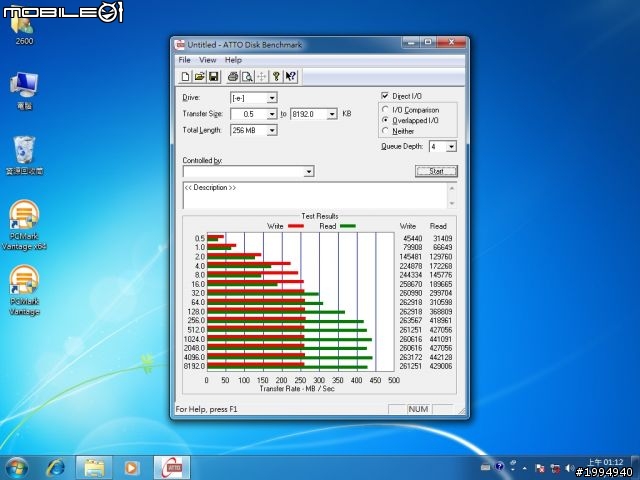This screenshot has height=480, width=640.
Task: Select the Computer desktop icon
Action: (x=24, y=91)
